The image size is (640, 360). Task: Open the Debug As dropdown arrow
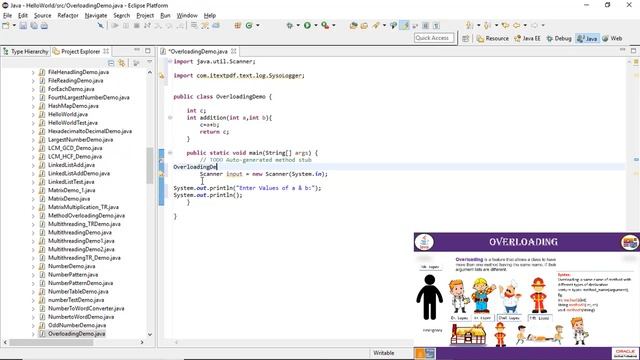tap(298, 25)
